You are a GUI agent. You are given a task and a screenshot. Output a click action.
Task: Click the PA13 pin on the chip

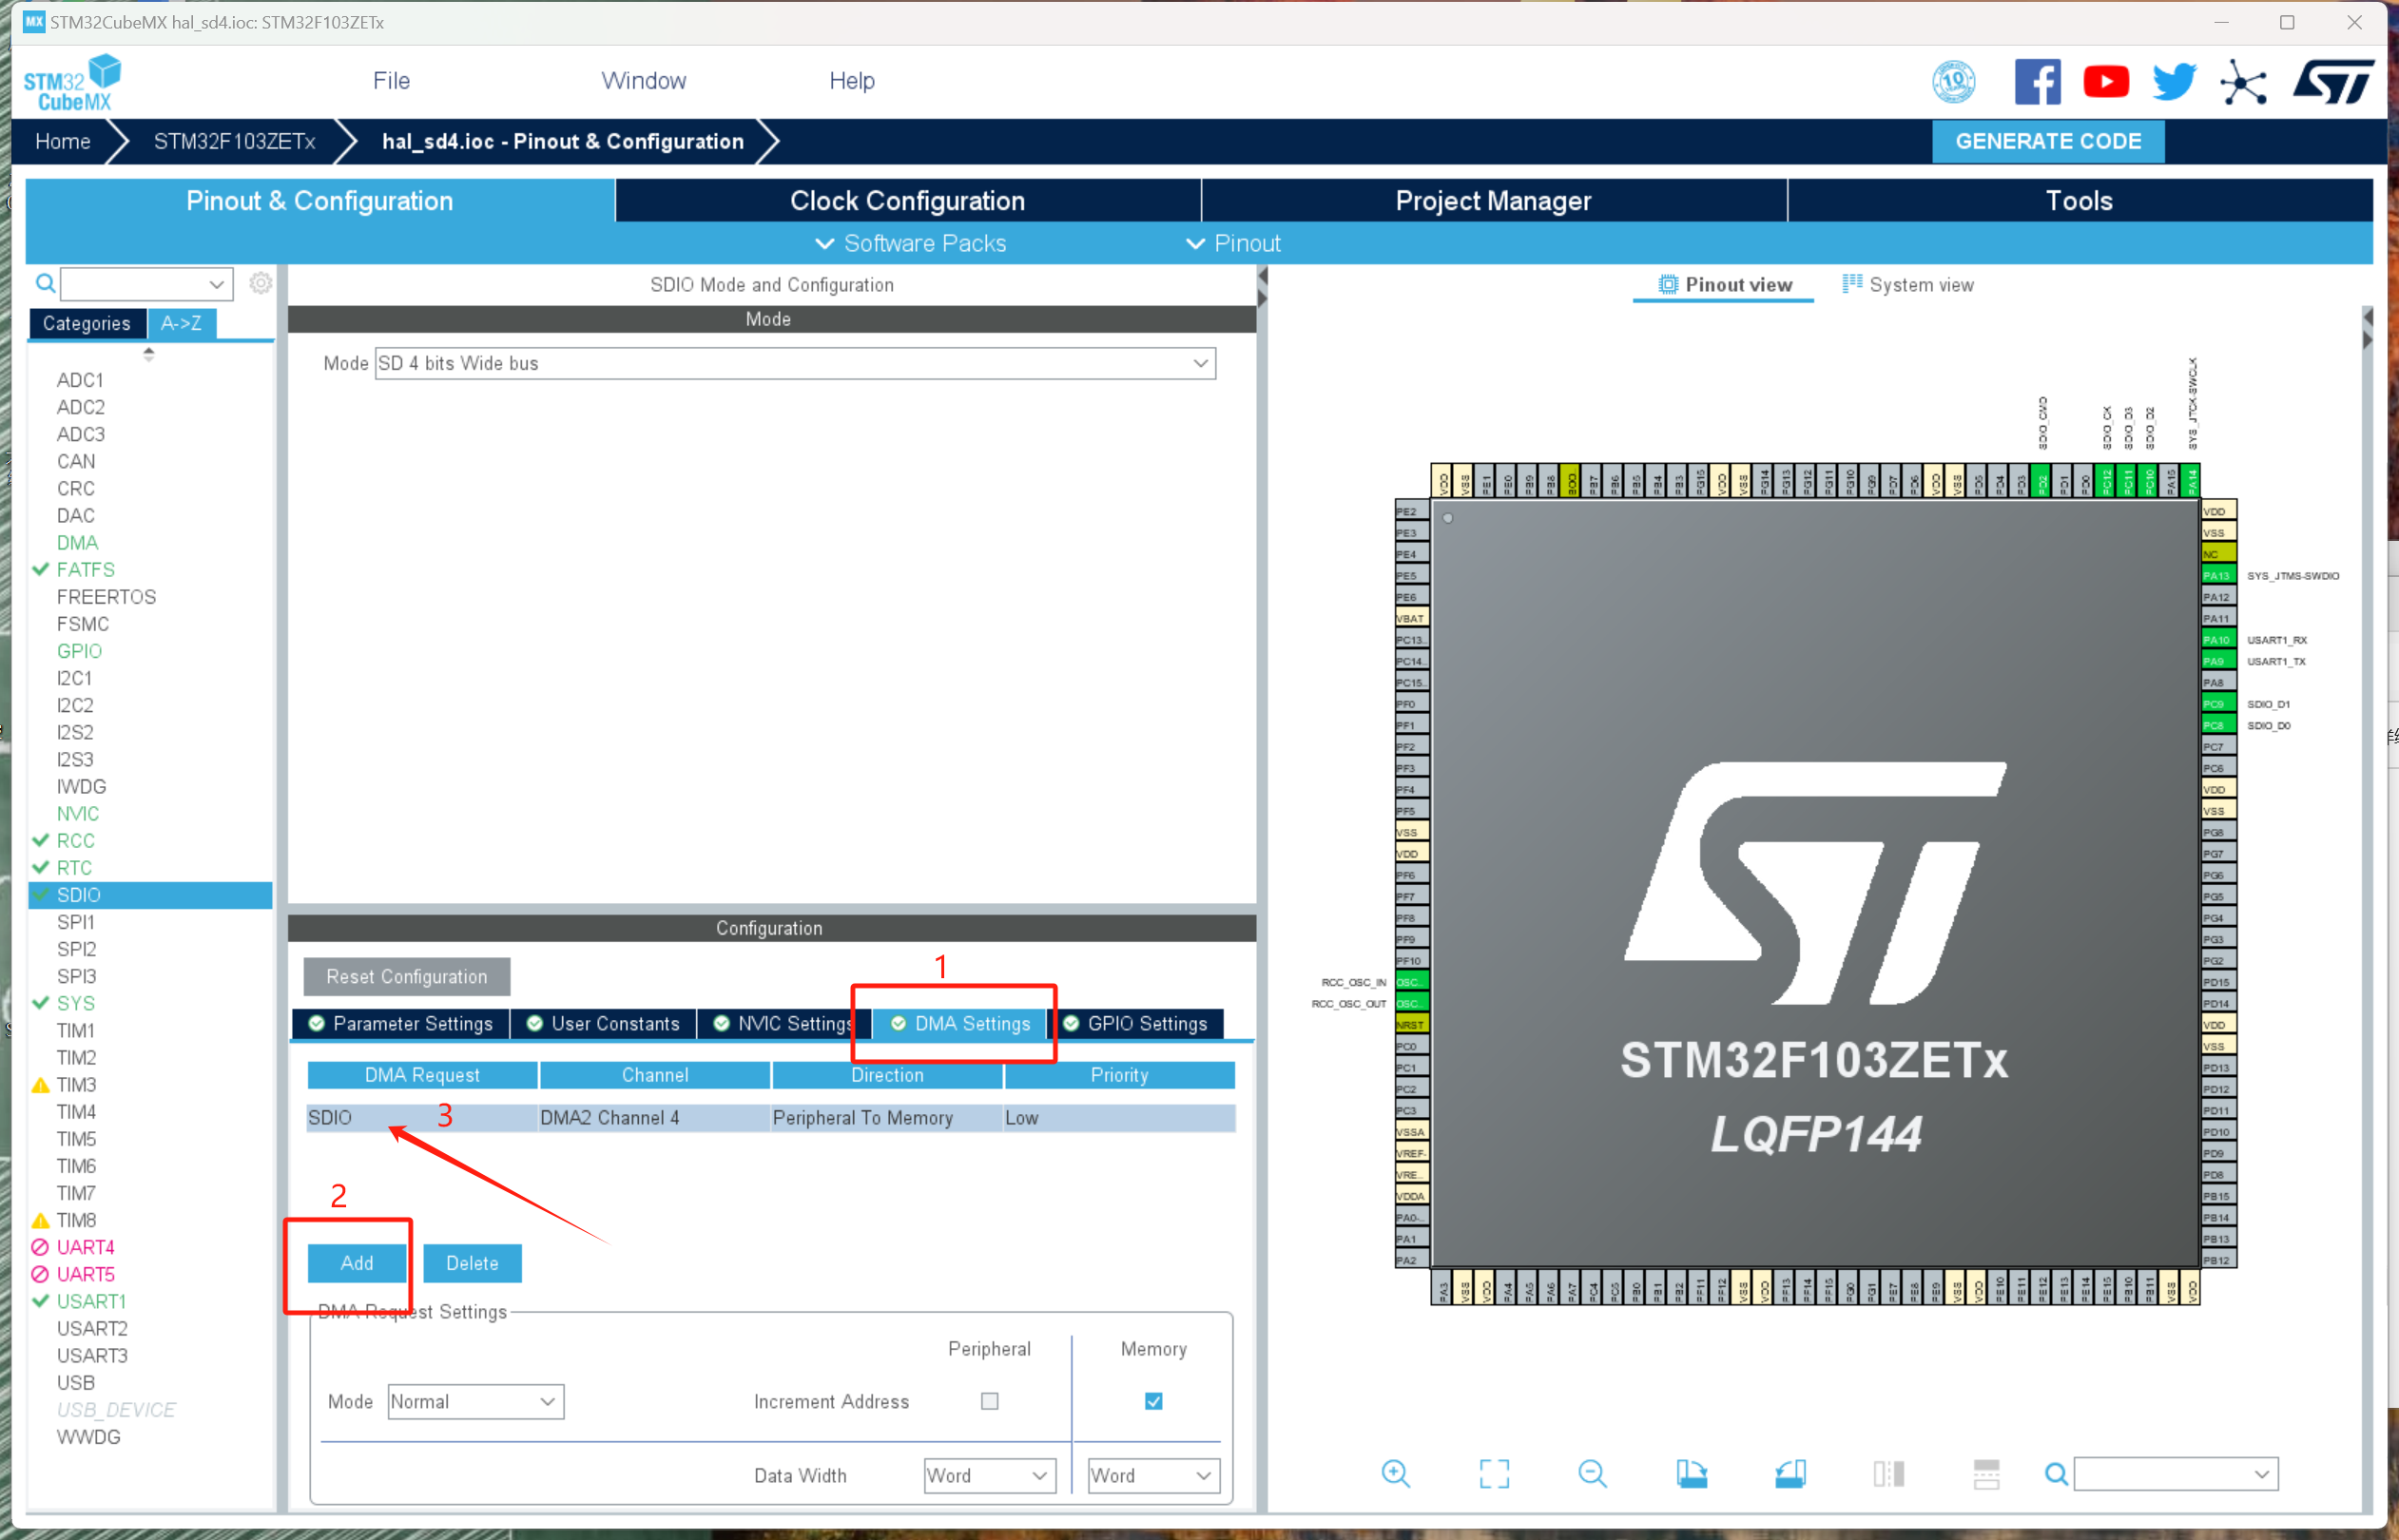click(2217, 575)
